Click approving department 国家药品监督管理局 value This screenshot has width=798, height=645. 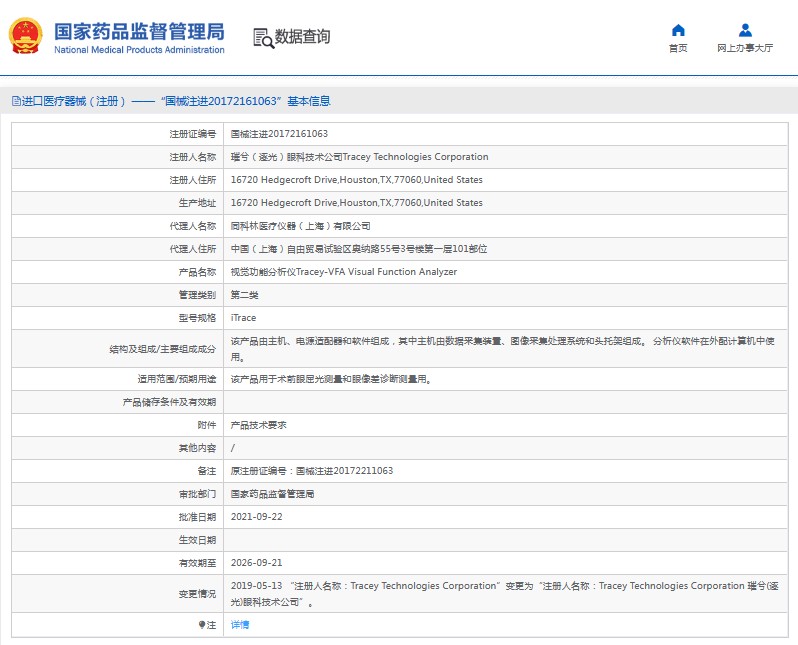pos(272,494)
